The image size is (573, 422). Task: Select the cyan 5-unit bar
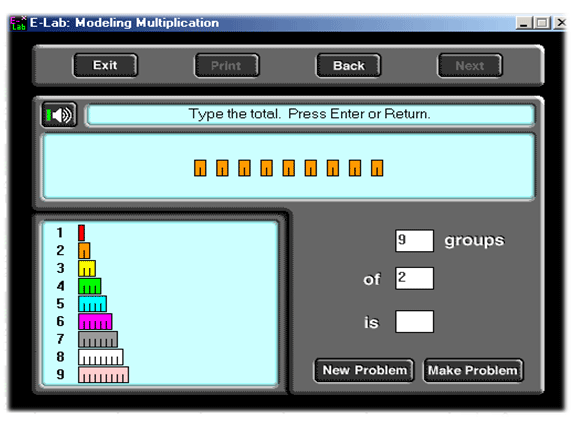click(92, 304)
